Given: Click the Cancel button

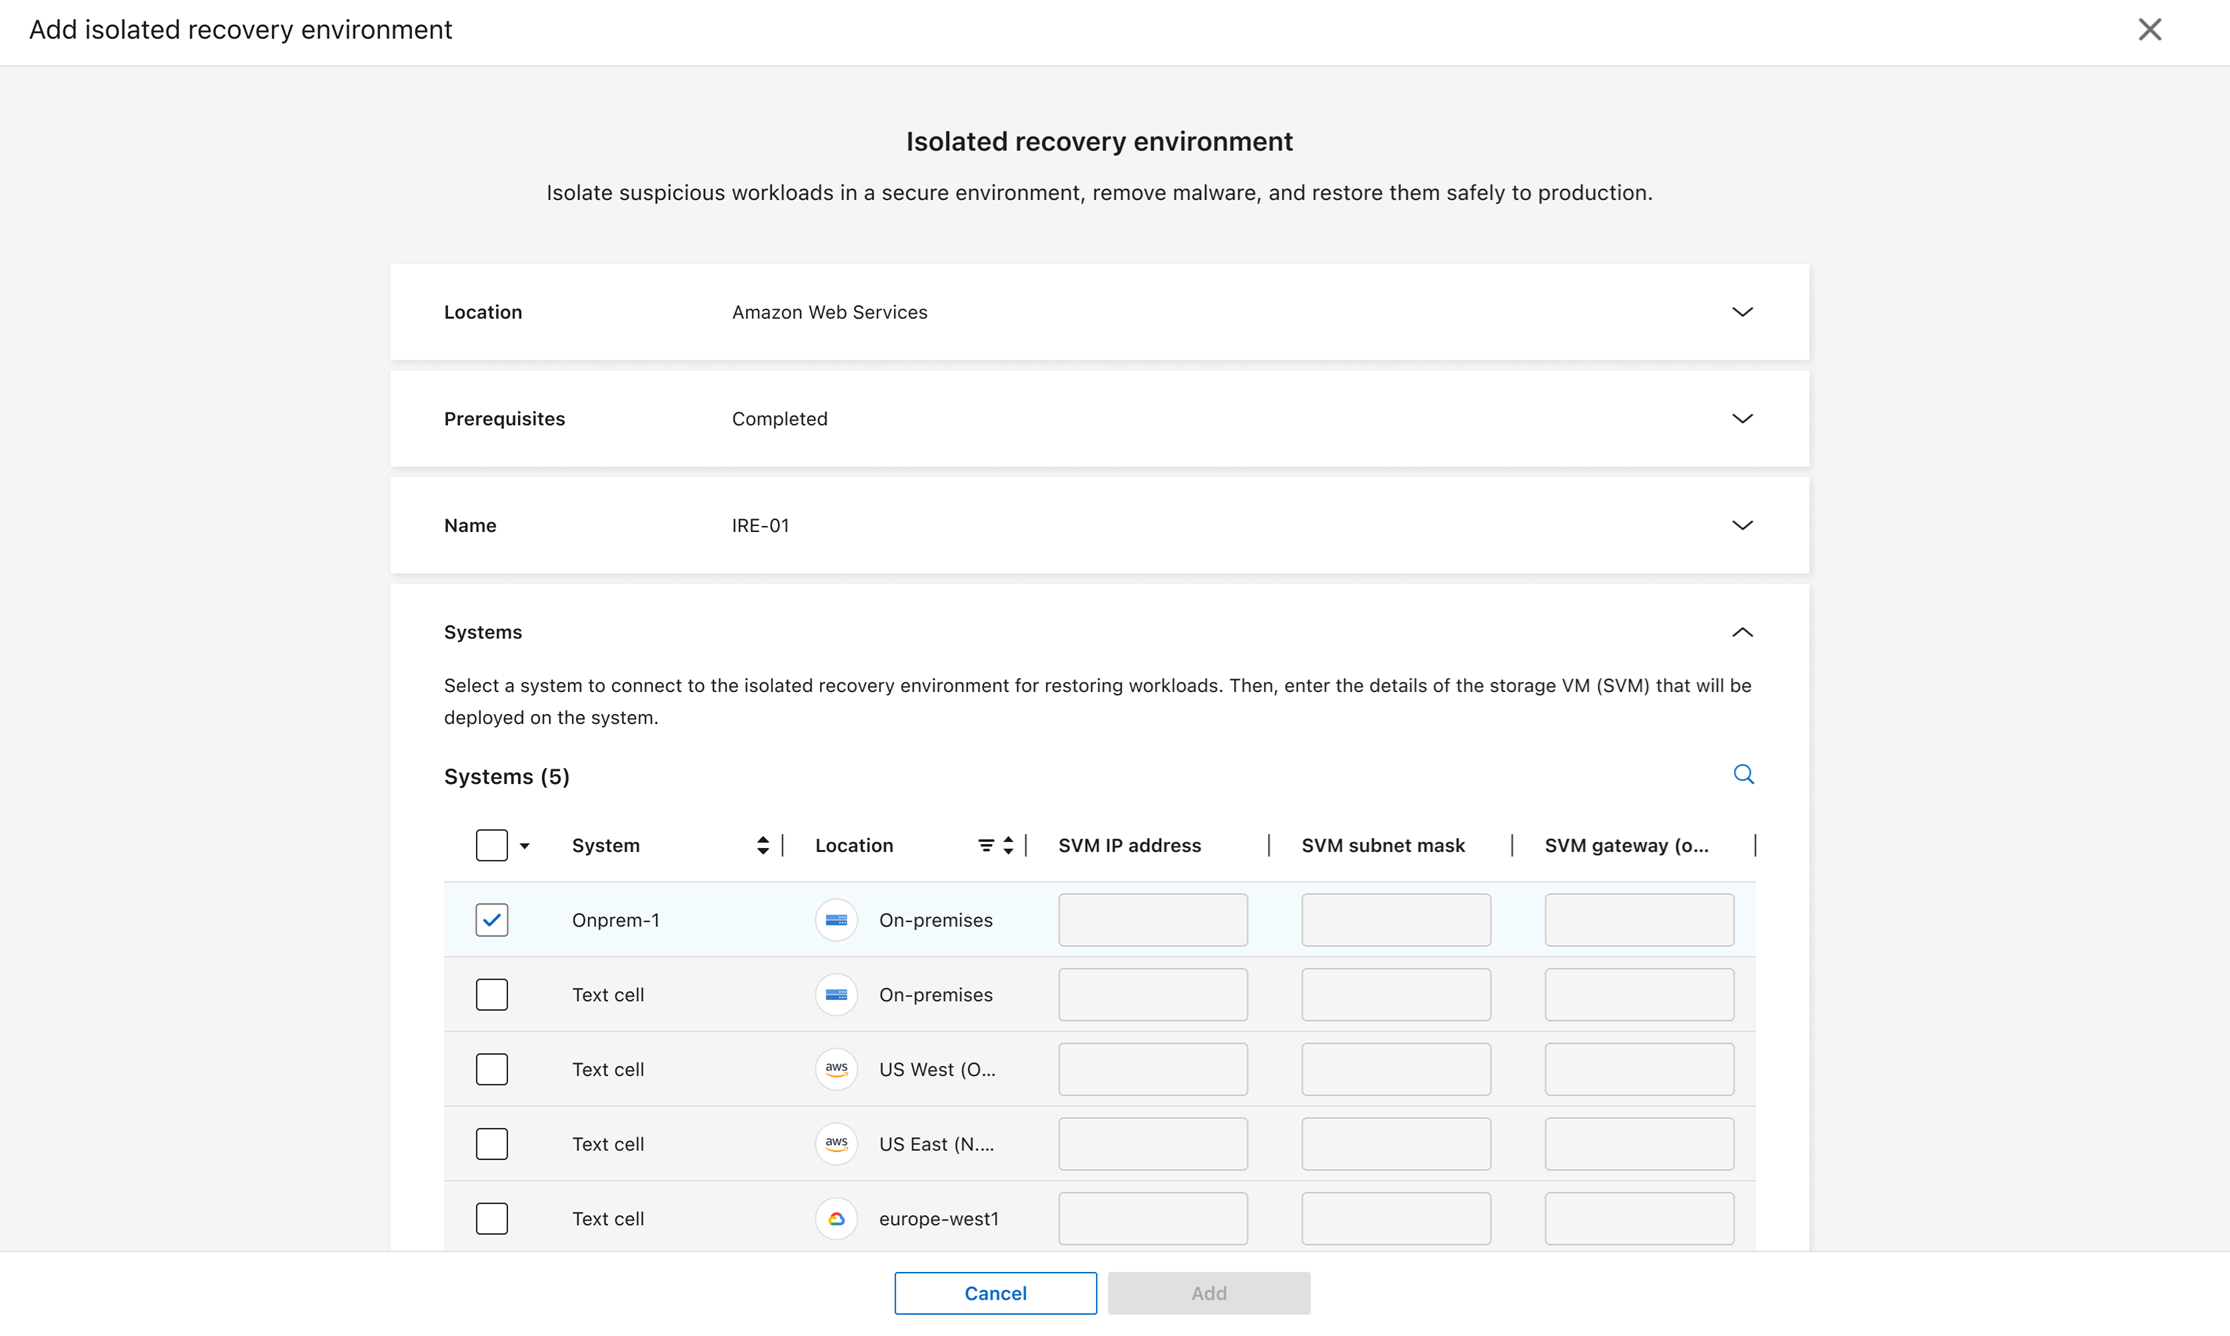Looking at the screenshot, I should (x=994, y=1292).
